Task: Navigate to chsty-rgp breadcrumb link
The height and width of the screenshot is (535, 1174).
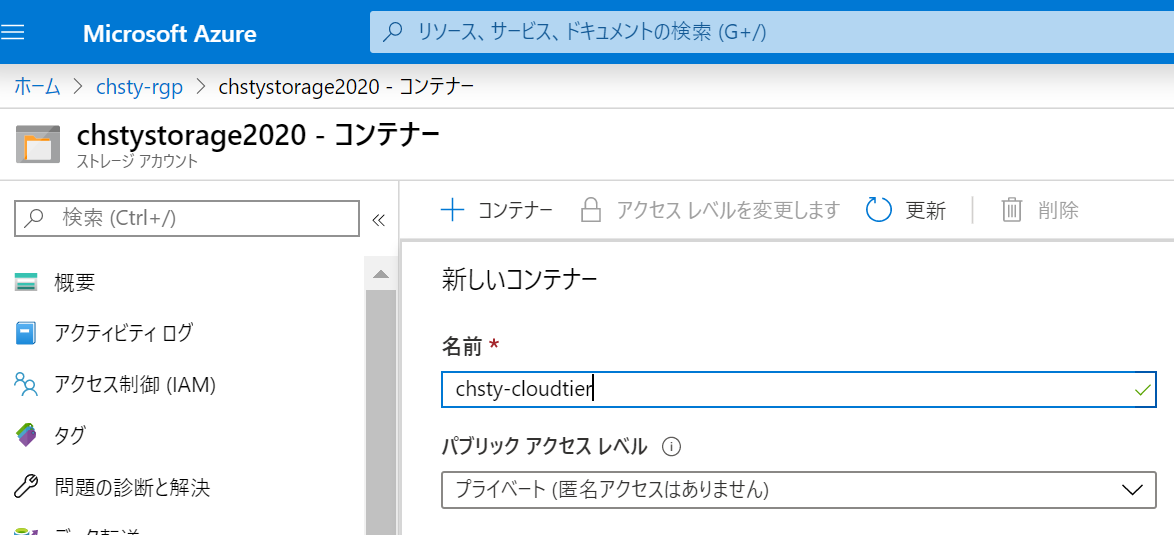Action: [139, 87]
